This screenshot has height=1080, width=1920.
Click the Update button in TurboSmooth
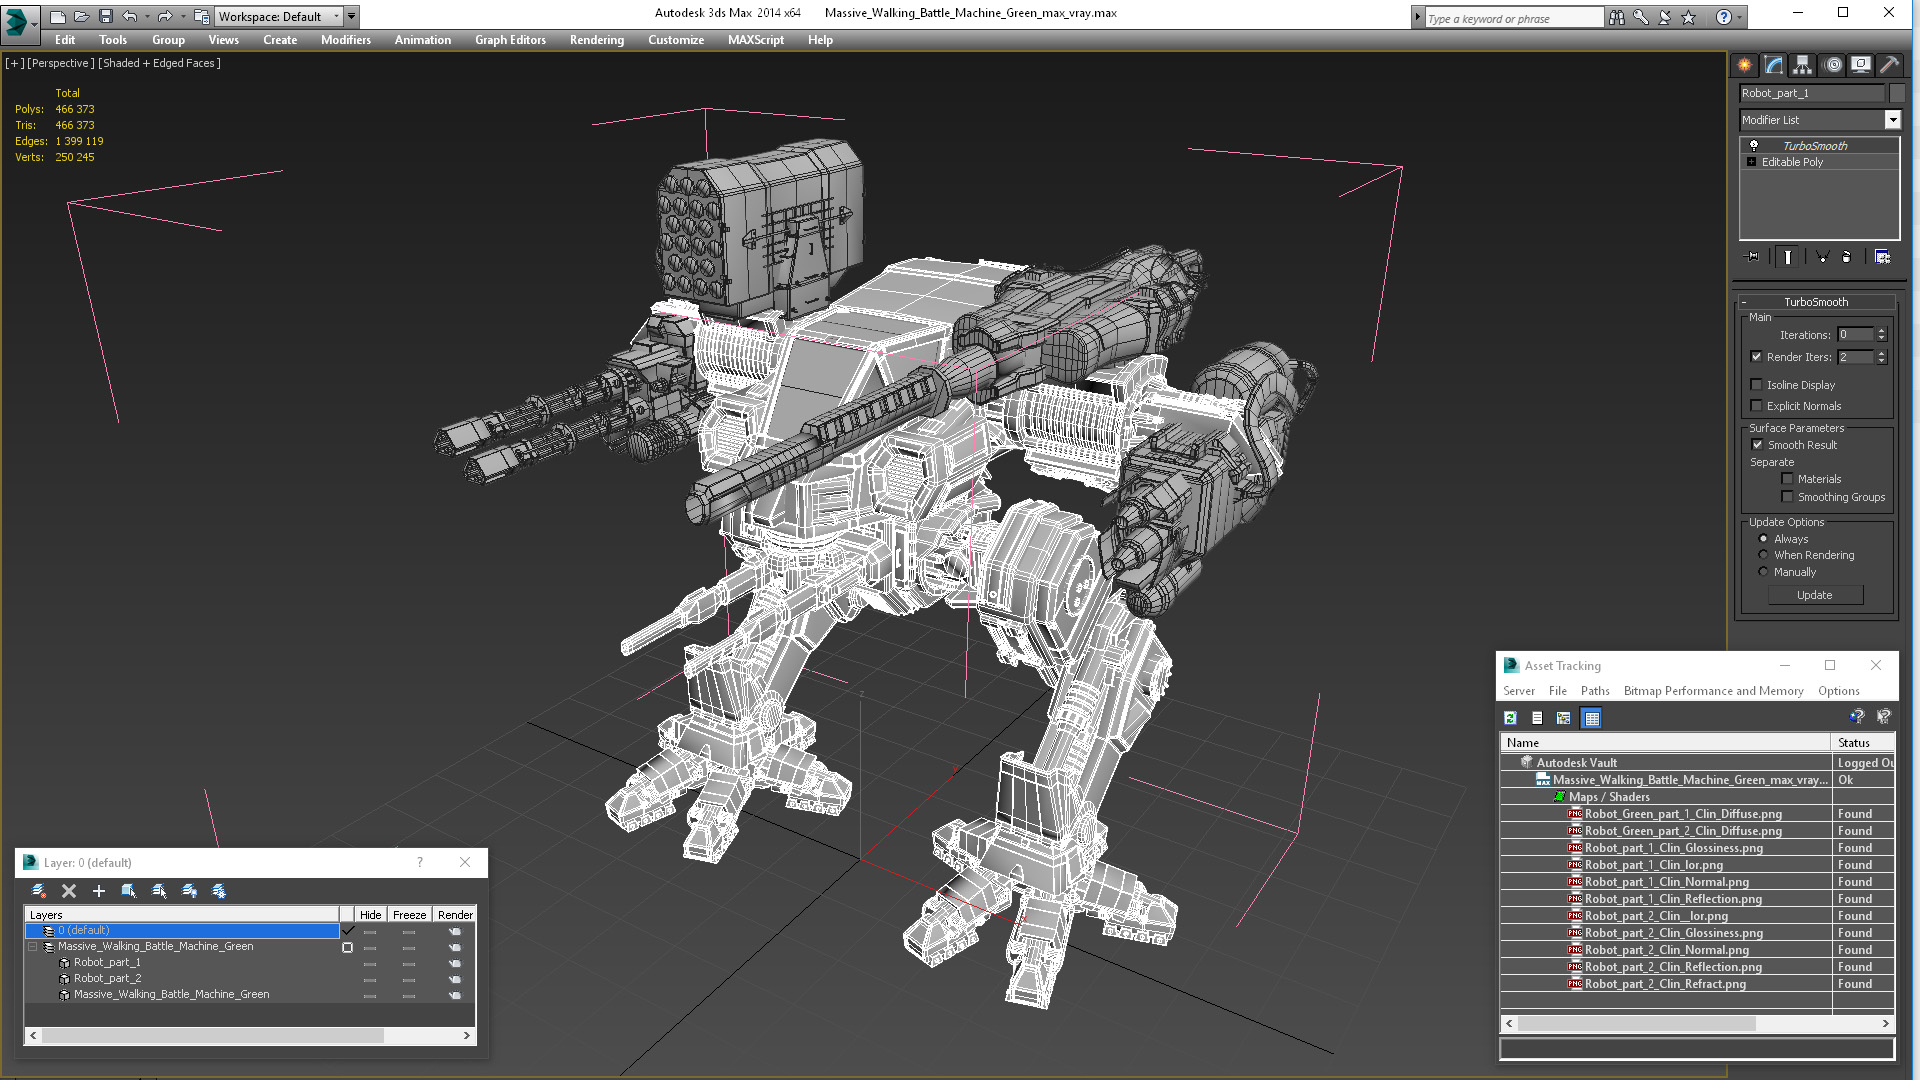coord(1814,595)
